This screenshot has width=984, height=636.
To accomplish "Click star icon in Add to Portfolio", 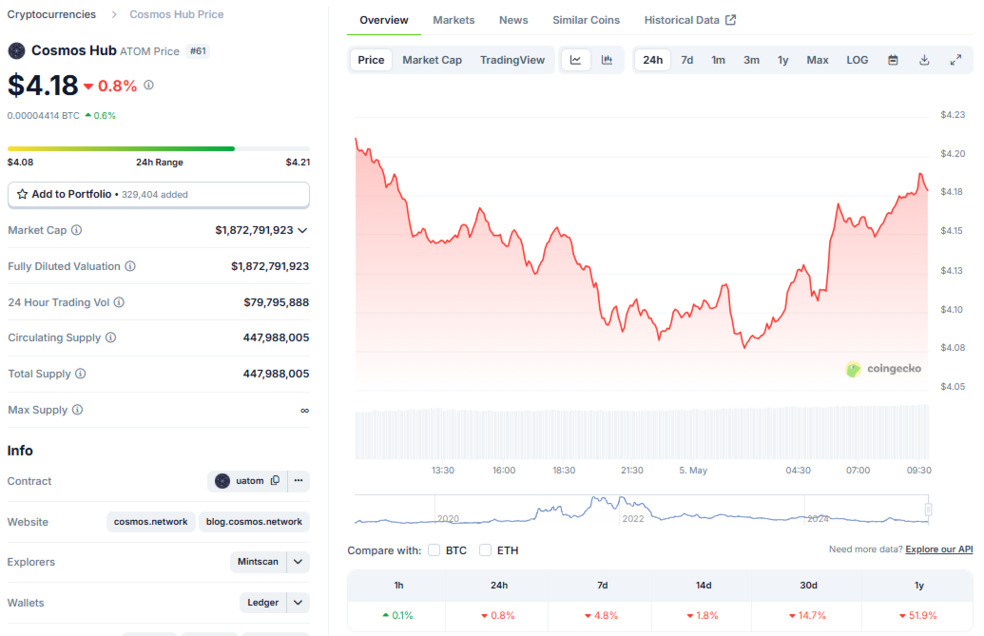I will [x=22, y=194].
